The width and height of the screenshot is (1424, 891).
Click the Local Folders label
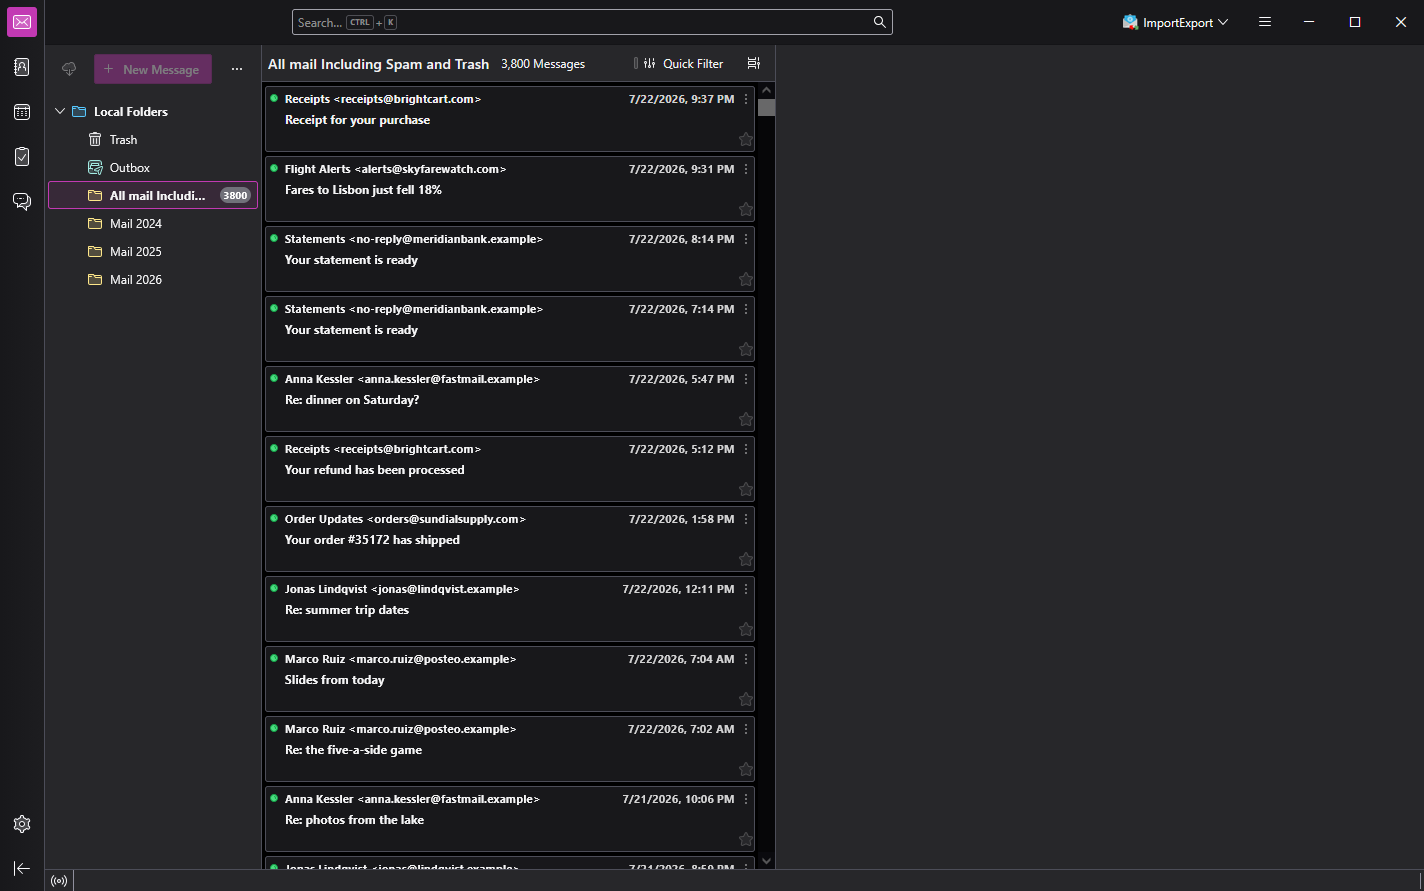click(131, 111)
